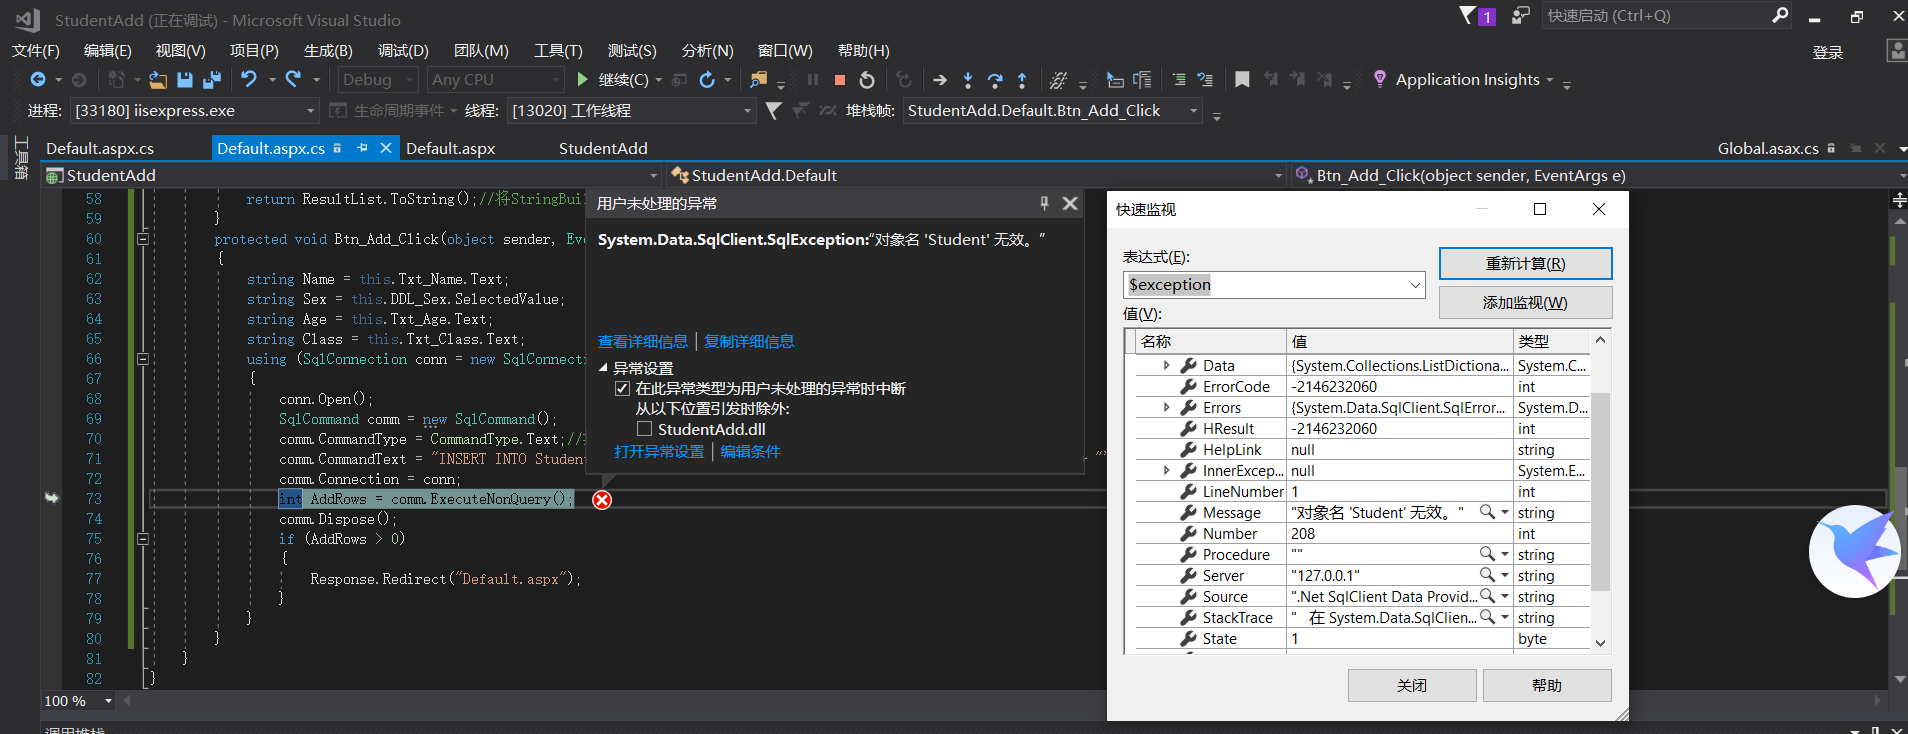This screenshot has width=1908, height=734.
Task: Toggle the bookmark icon in toolbar
Action: [1242, 80]
